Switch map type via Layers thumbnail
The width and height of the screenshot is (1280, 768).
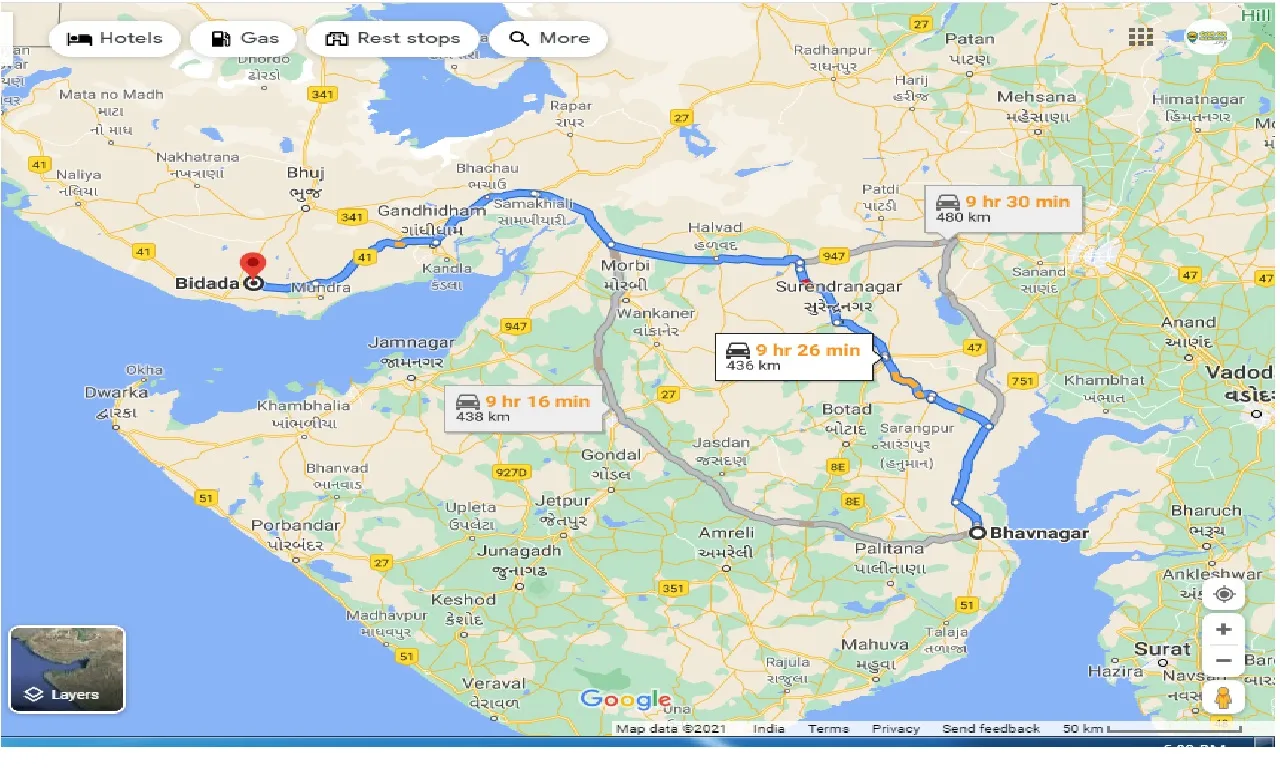click(x=67, y=669)
